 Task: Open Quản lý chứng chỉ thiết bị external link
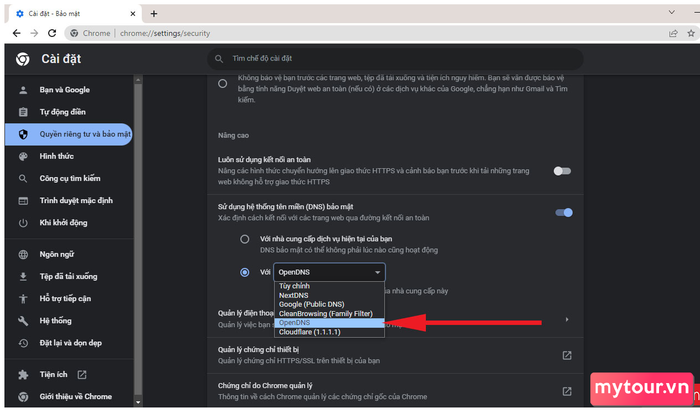click(x=567, y=355)
